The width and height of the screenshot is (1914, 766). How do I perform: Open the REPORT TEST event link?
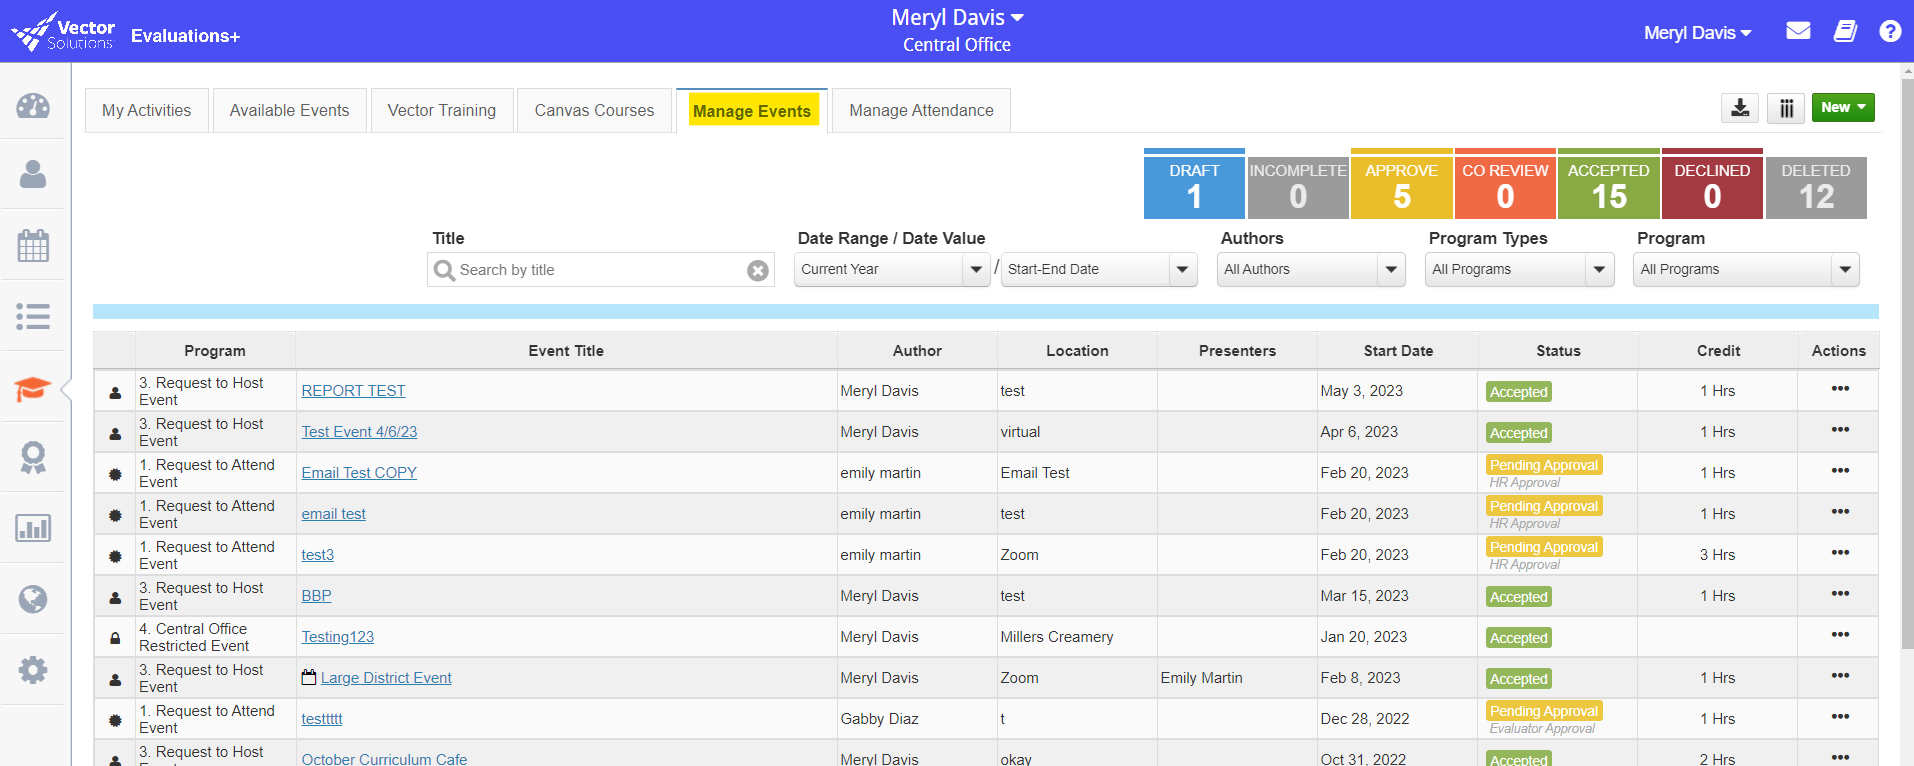tap(354, 391)
